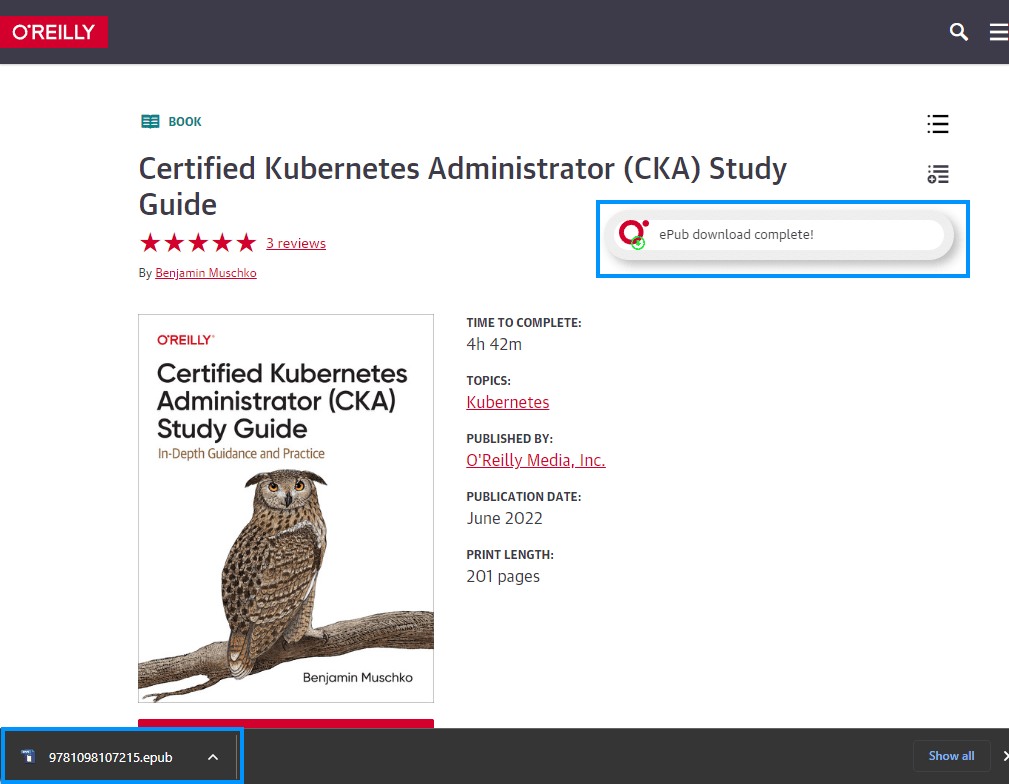Click the epub file icon in download bar
This screenshot has width=1009, height=784.
(x=28, y=757)
